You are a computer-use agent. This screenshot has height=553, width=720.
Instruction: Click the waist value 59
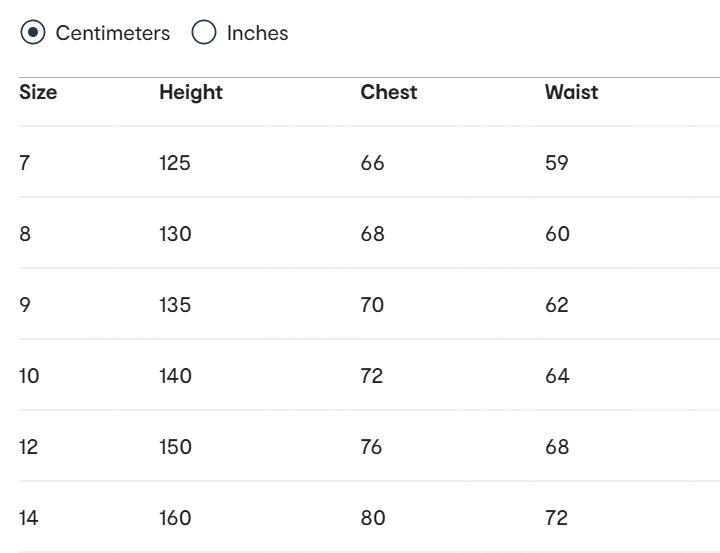coord(557,163)
